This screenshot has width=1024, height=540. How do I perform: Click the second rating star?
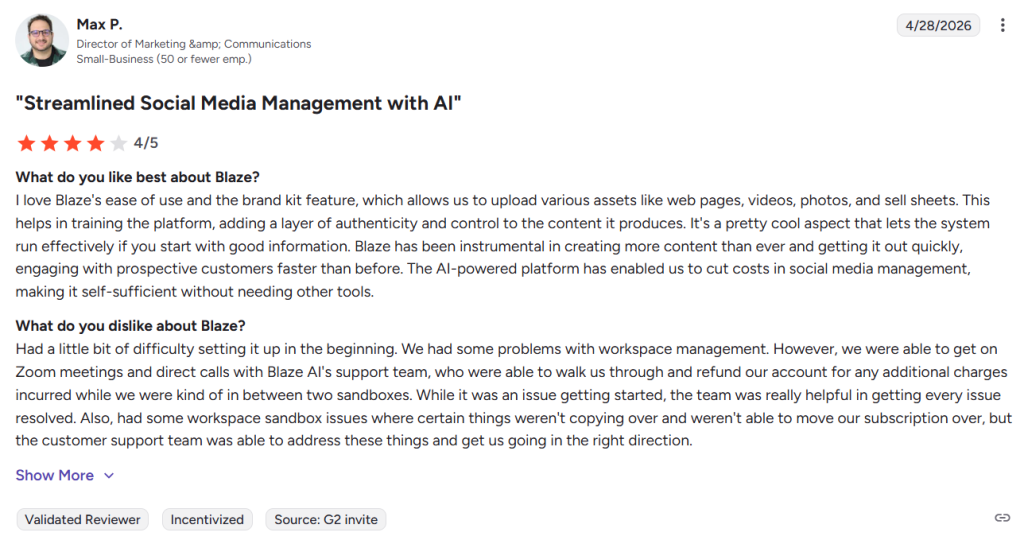point(50,143)
